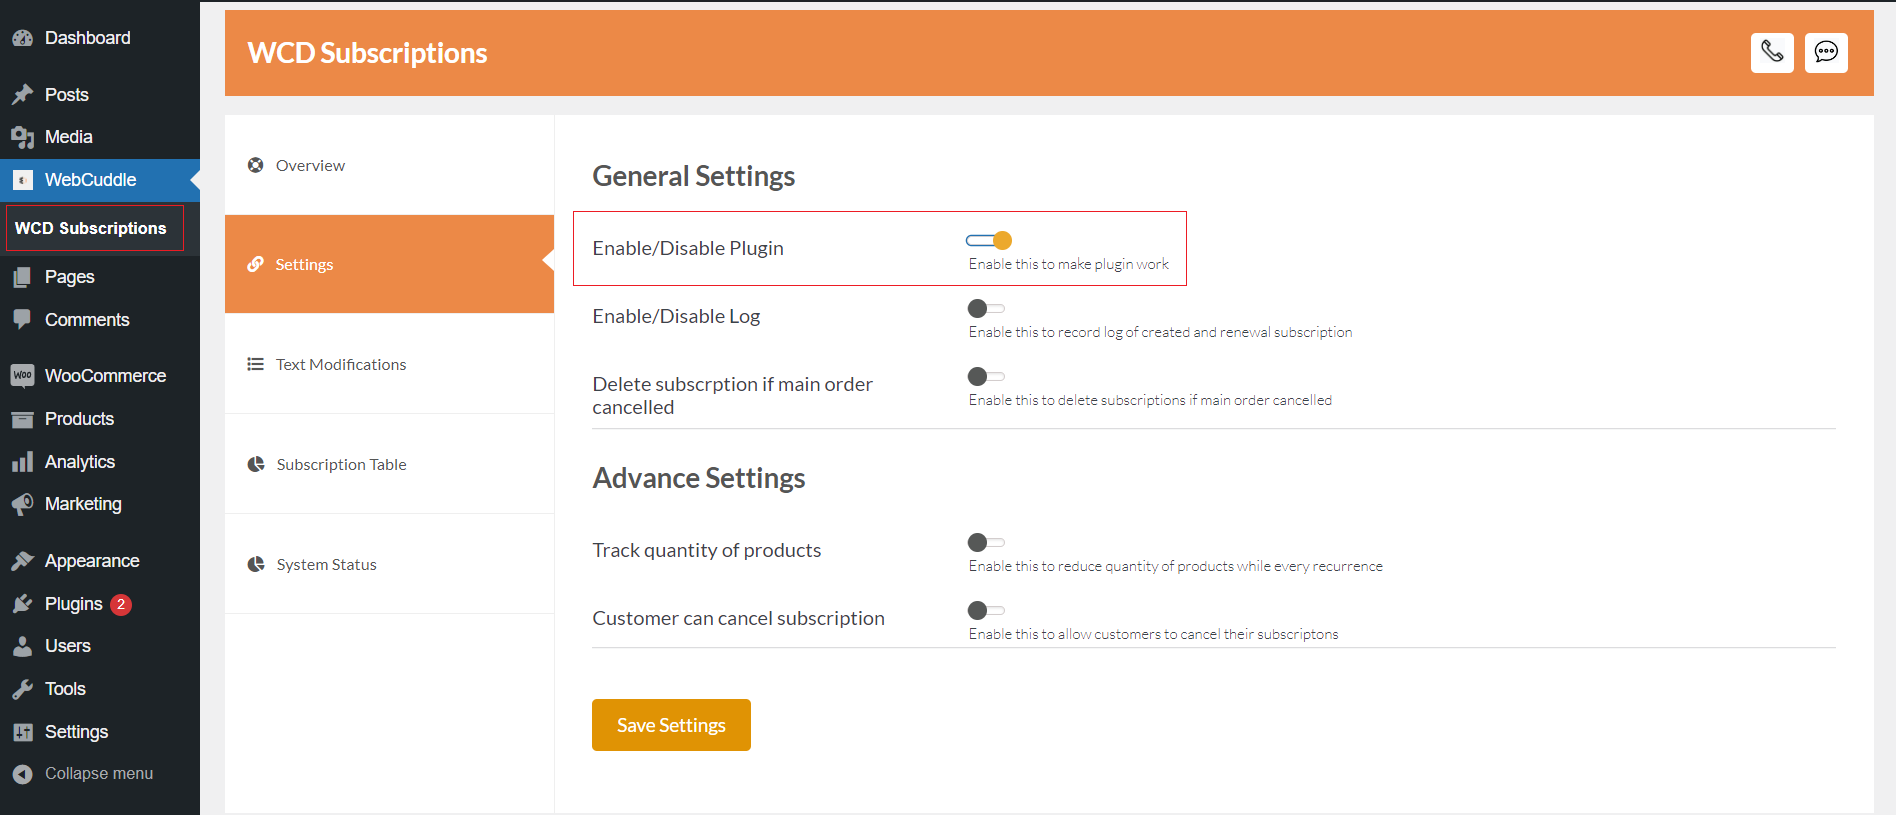
Task: Navigate to Products in sidebar
Action: tap(100, 419)
